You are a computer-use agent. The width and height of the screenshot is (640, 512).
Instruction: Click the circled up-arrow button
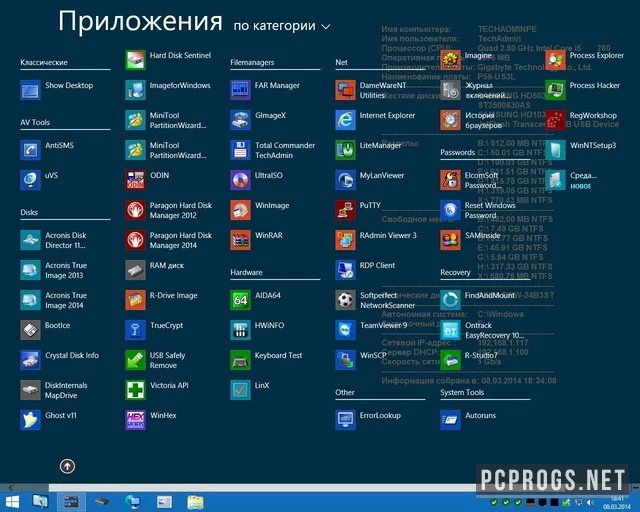click(67, 466)
